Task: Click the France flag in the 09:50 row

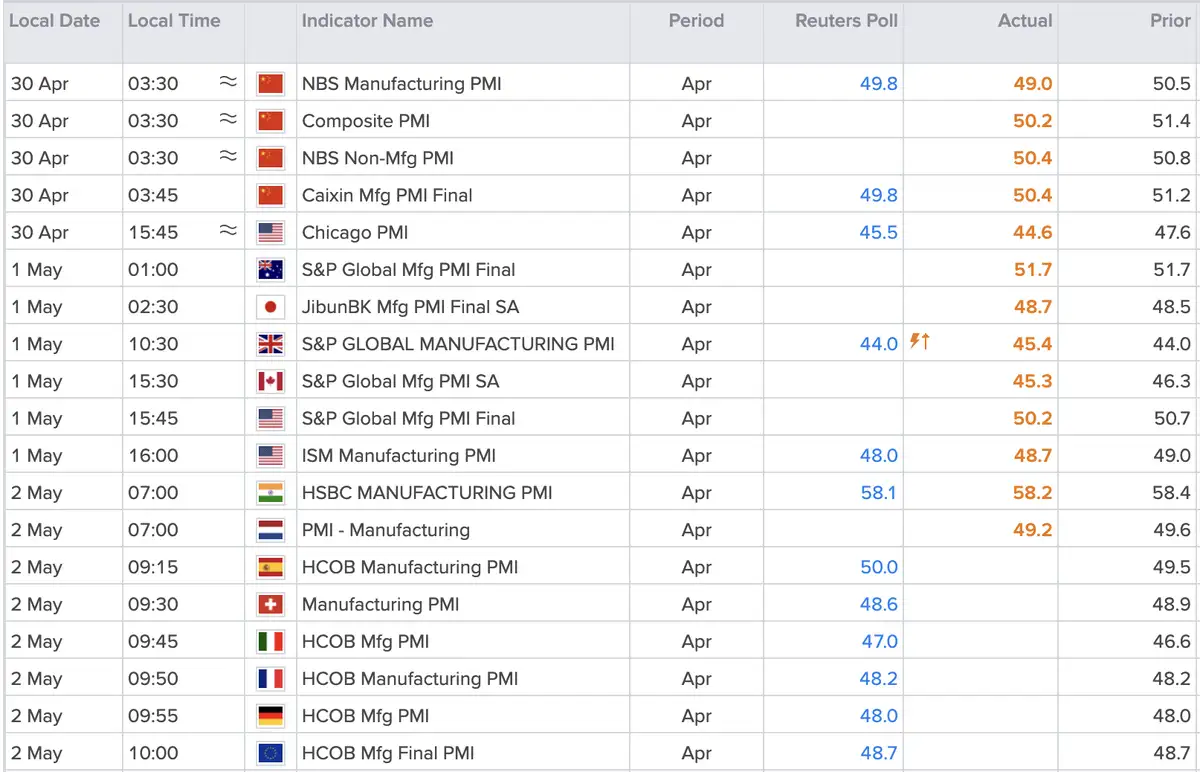Action: click(x=270, y=679)
